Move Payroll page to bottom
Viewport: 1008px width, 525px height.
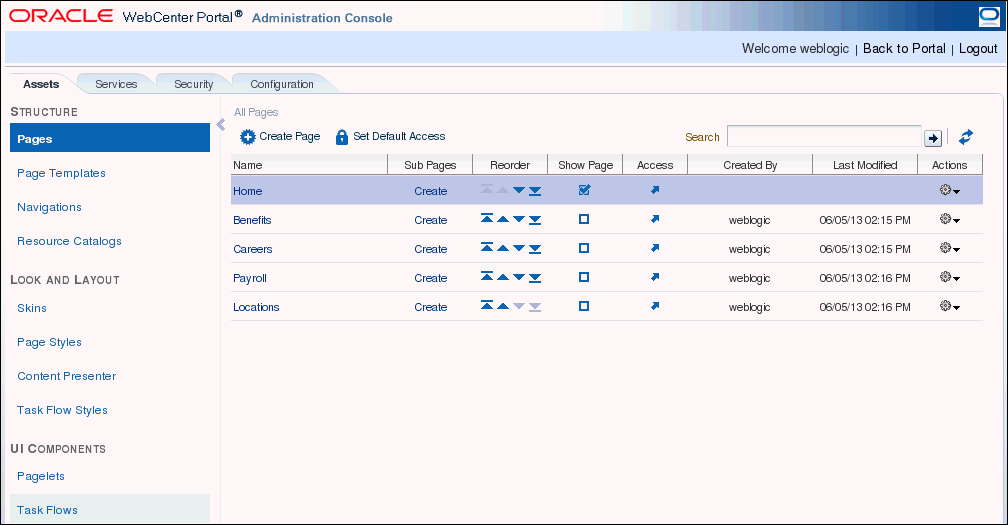(535, 277)
